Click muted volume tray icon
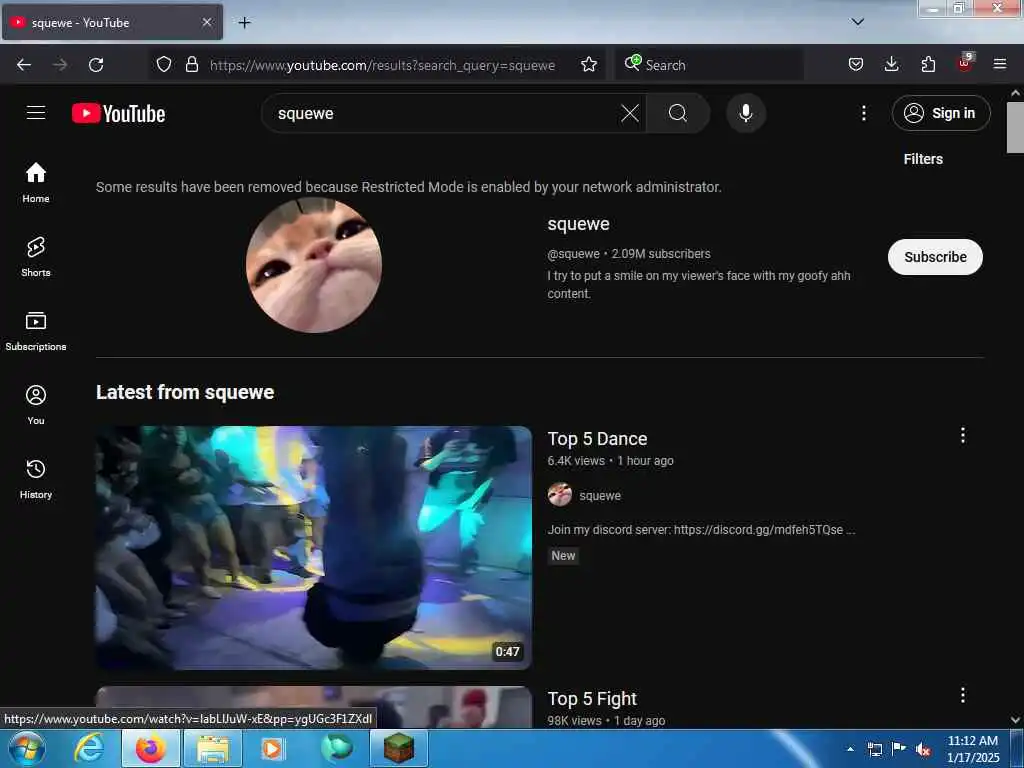The height and width of the screenshot is (768, 1024). point(923,749)
